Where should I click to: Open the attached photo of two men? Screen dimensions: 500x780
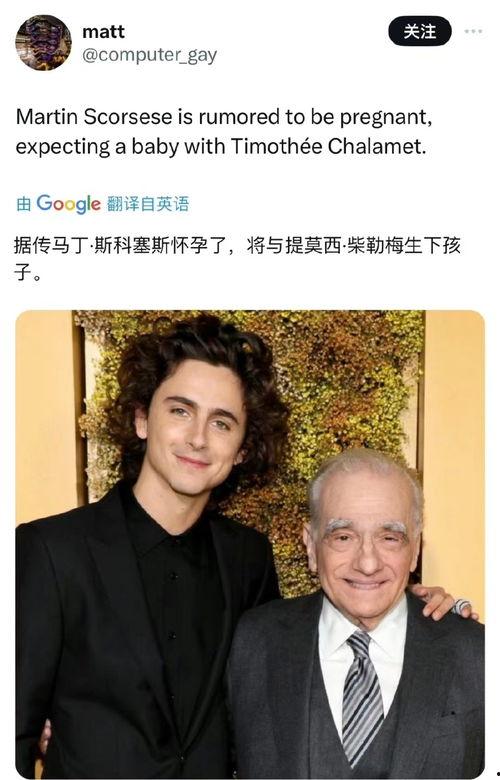pos(250,544)
